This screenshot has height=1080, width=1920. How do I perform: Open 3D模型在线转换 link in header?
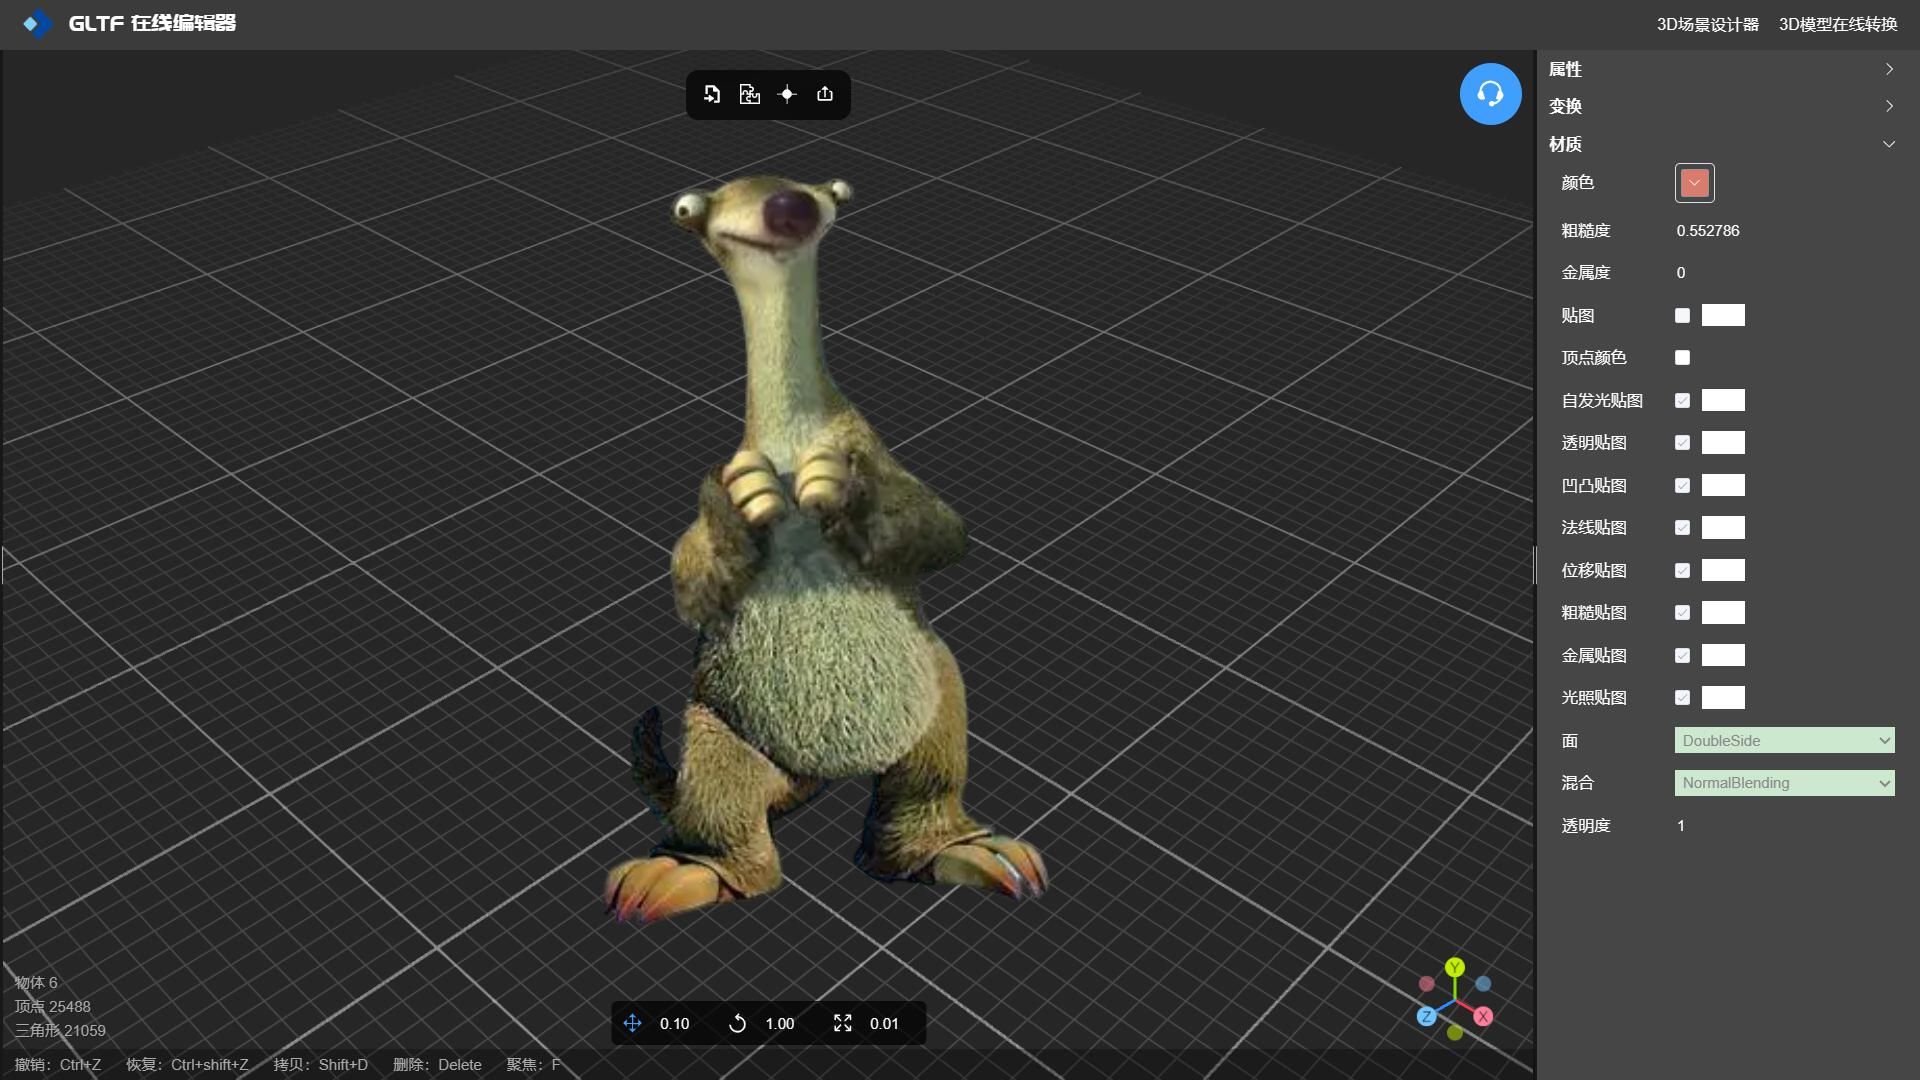point(1838,24)
